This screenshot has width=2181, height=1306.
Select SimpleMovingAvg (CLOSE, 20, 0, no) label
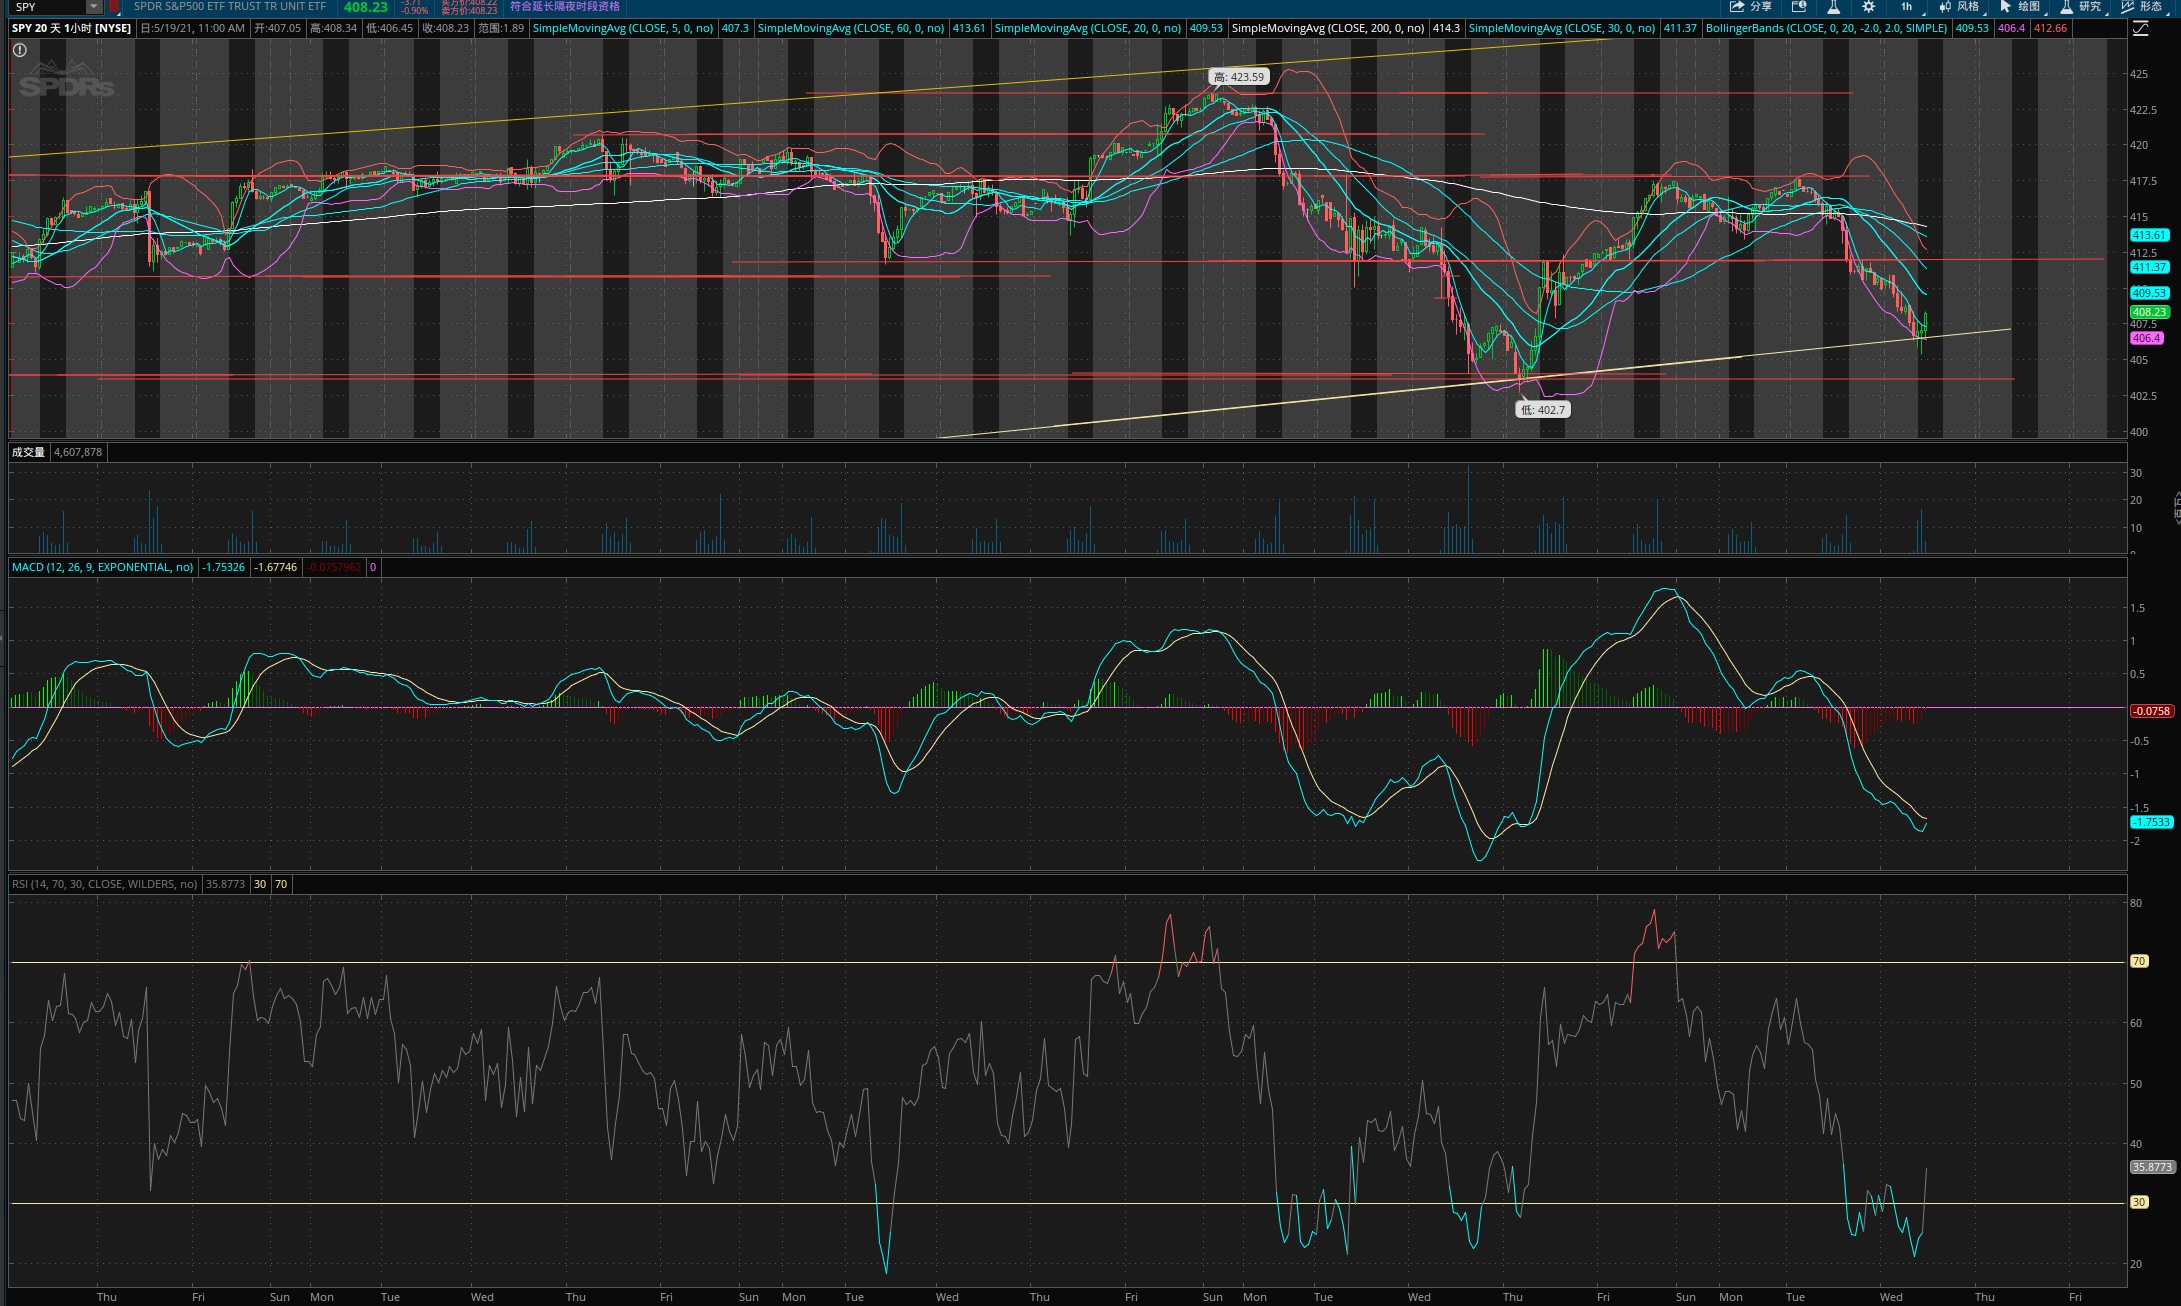click(x=1088, y=28)
